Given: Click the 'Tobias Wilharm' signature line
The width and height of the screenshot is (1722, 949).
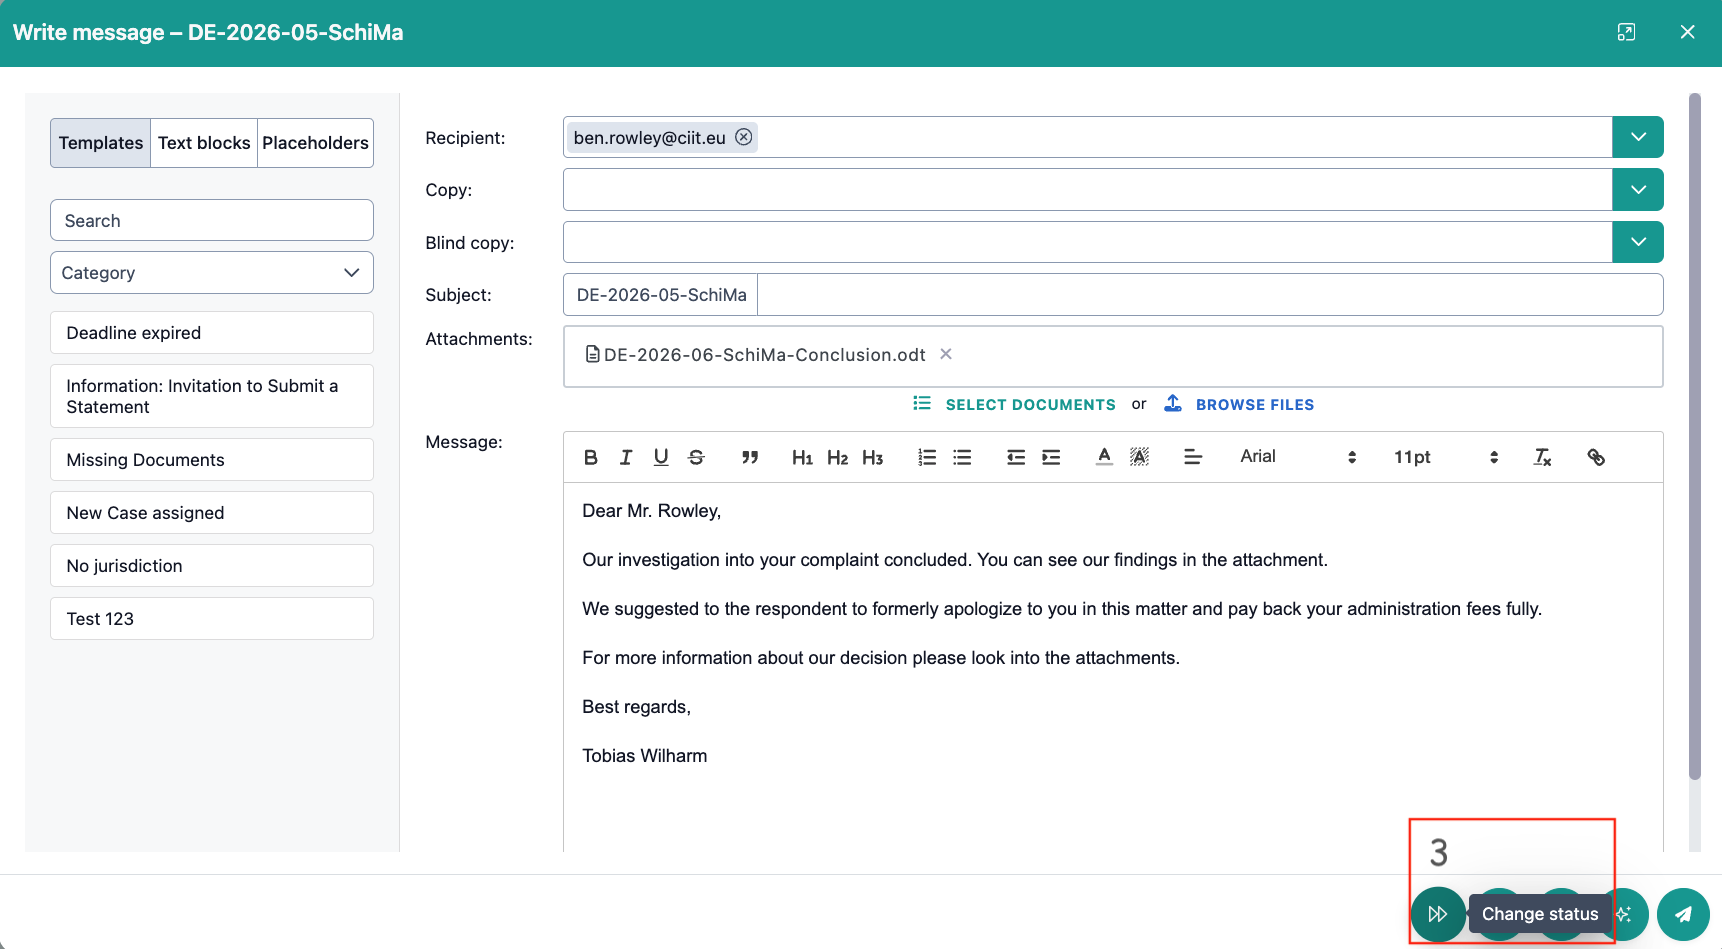Looking at the screenshot, I should [x=644, y=756].
